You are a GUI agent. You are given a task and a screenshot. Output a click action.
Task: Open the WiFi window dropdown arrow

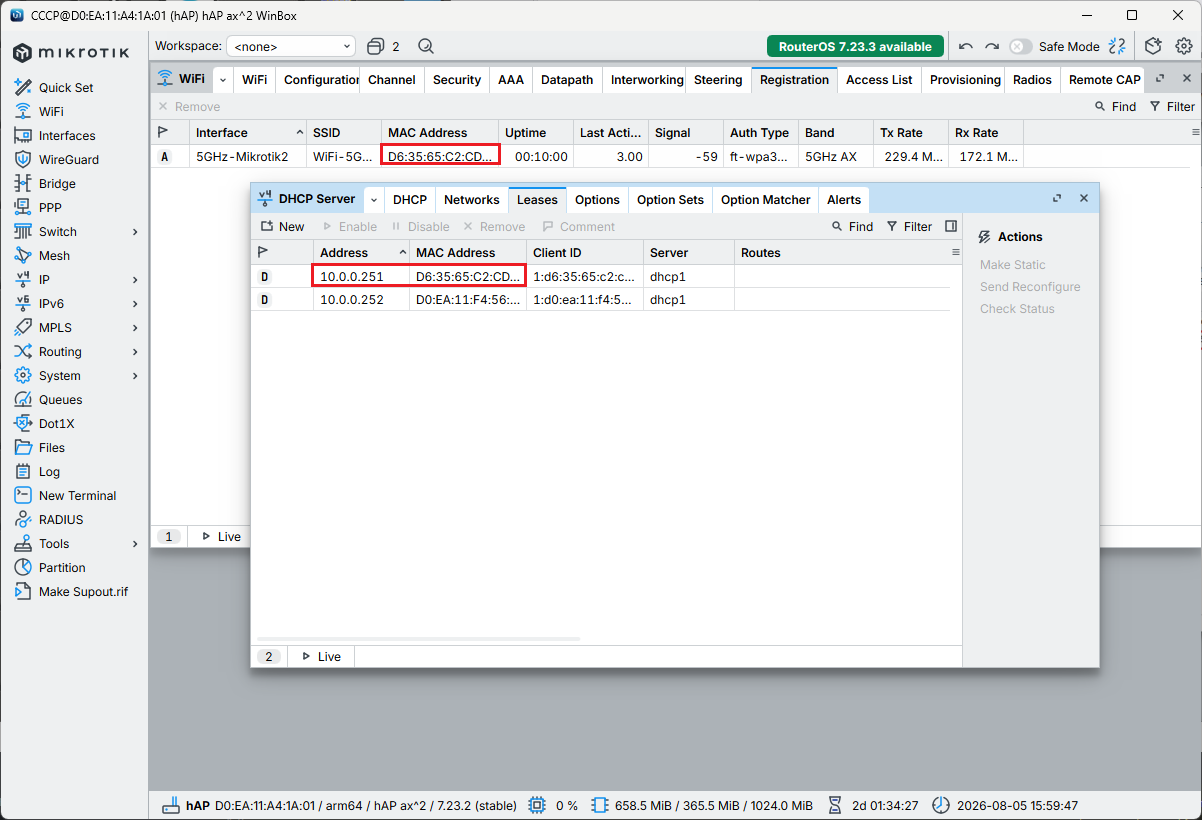(223, 80)
